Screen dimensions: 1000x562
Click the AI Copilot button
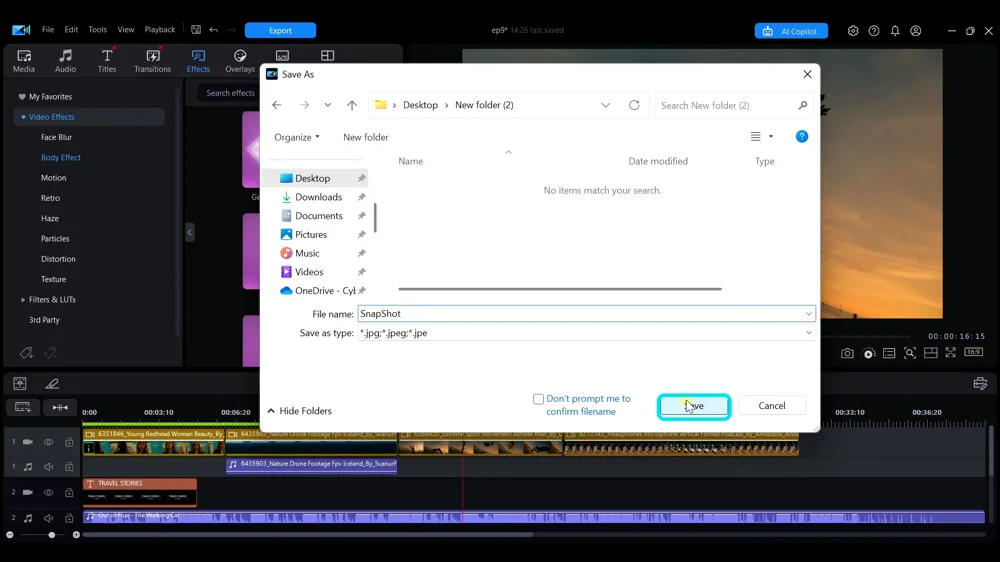(791, 31)
